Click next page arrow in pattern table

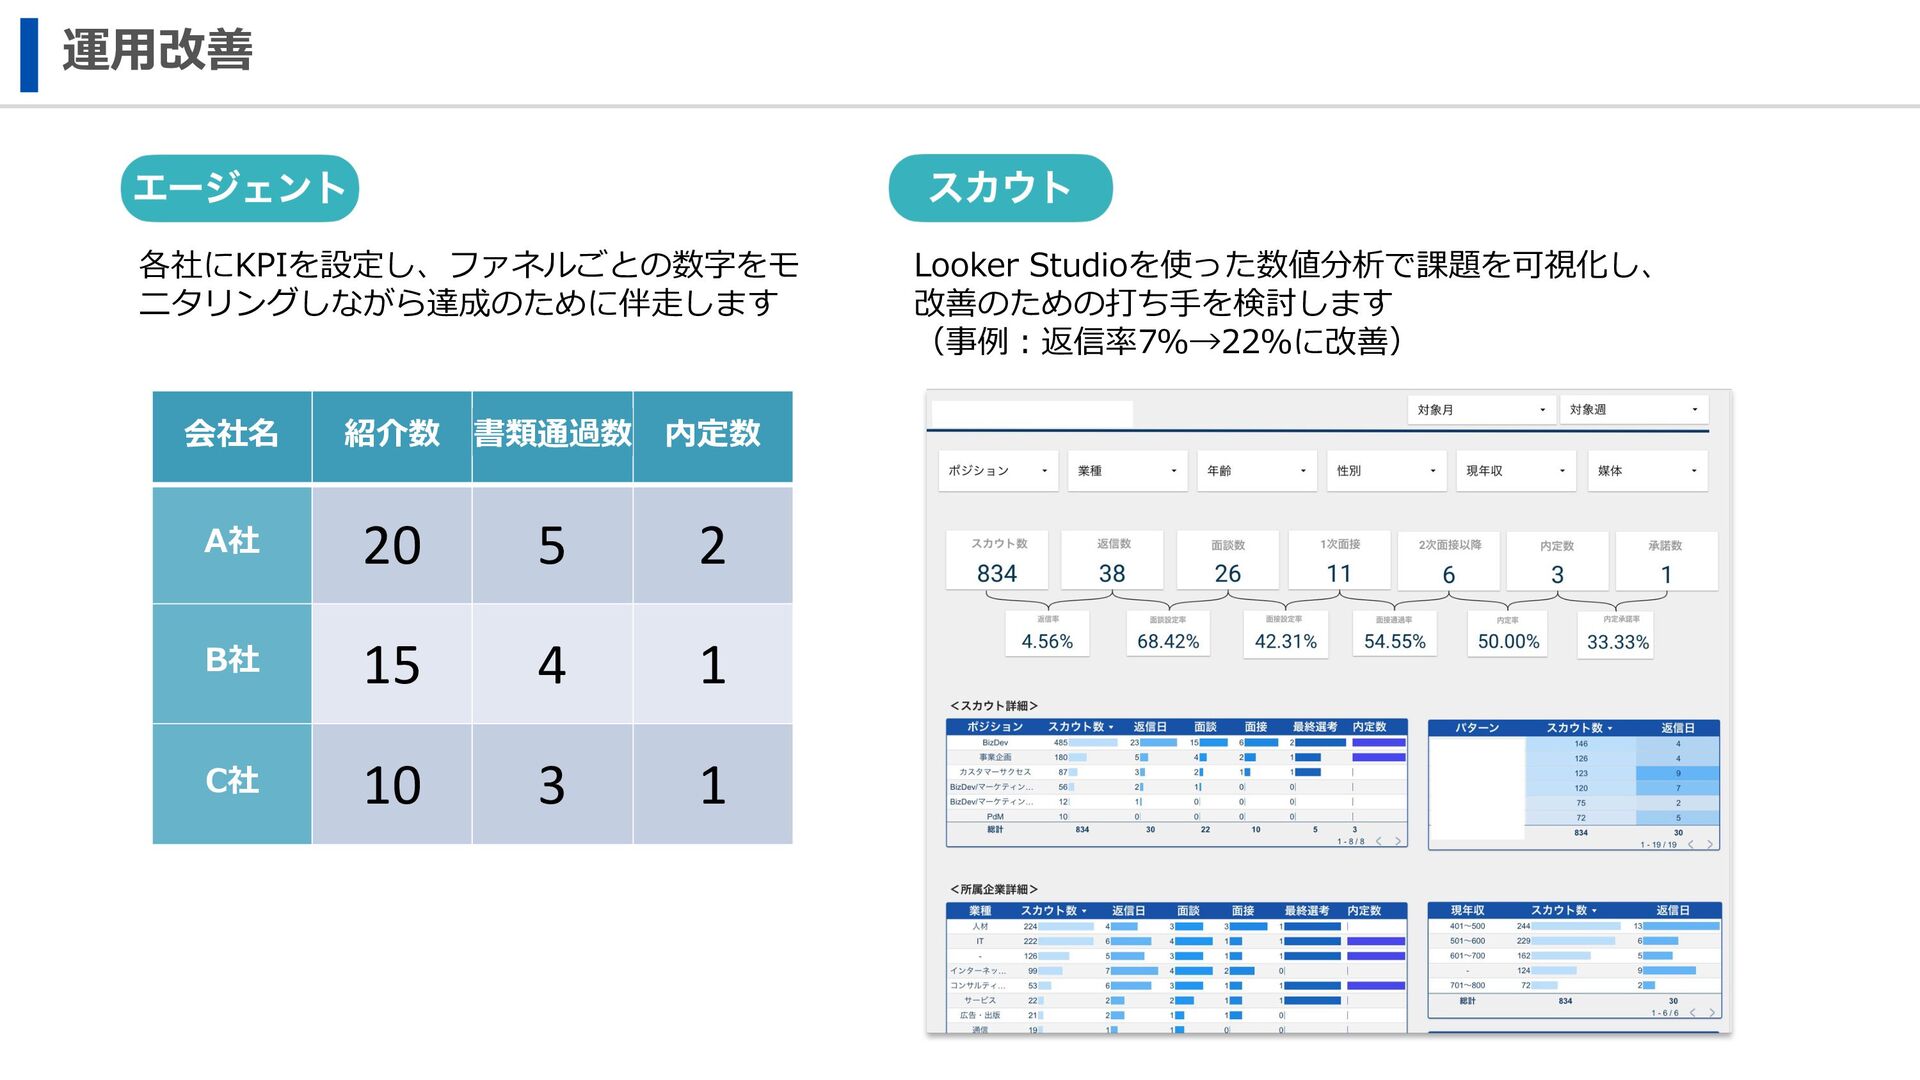[x=1710, y=845]
